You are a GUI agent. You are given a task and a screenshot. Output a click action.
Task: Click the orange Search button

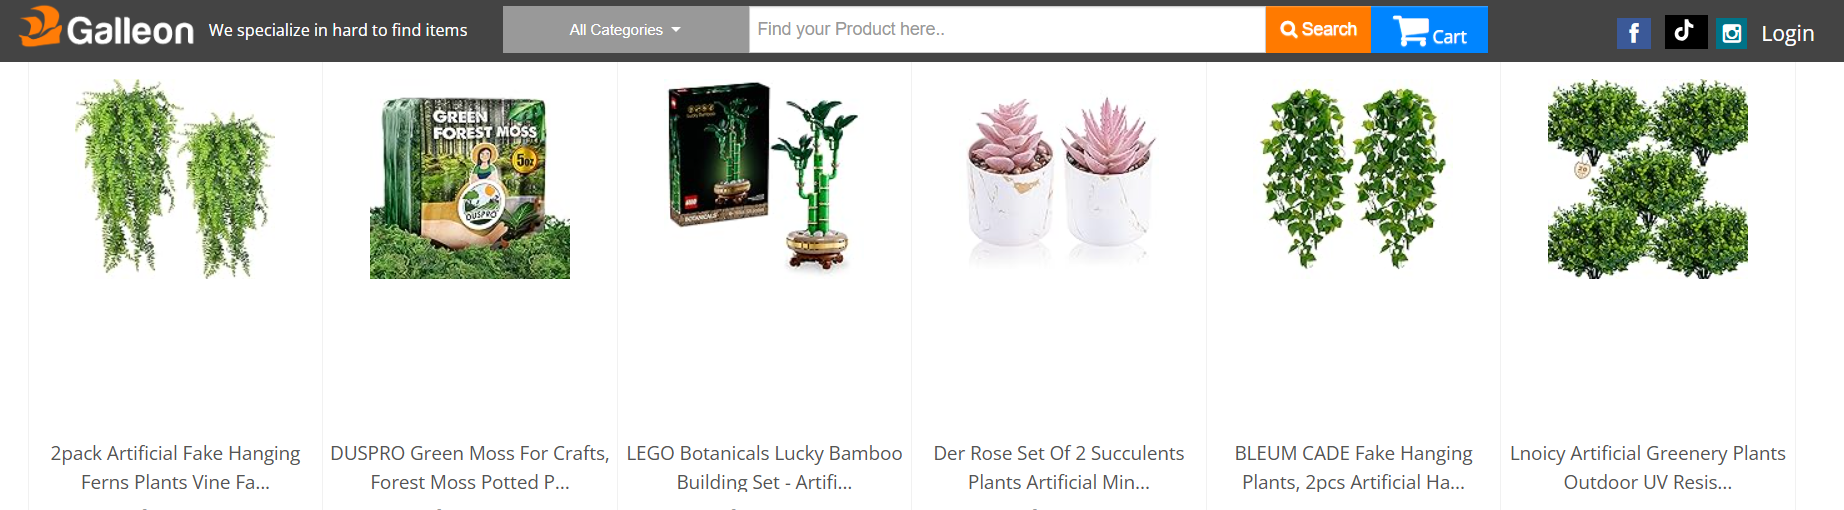1318,30
